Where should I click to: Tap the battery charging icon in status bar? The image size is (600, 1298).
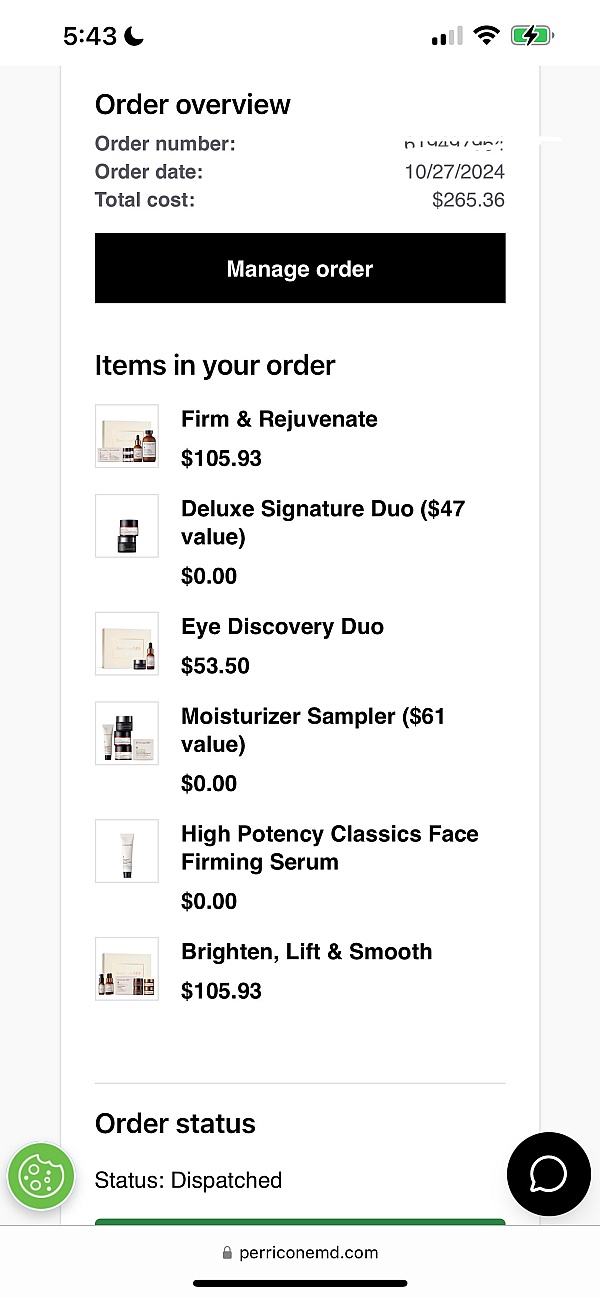point(532,36)
